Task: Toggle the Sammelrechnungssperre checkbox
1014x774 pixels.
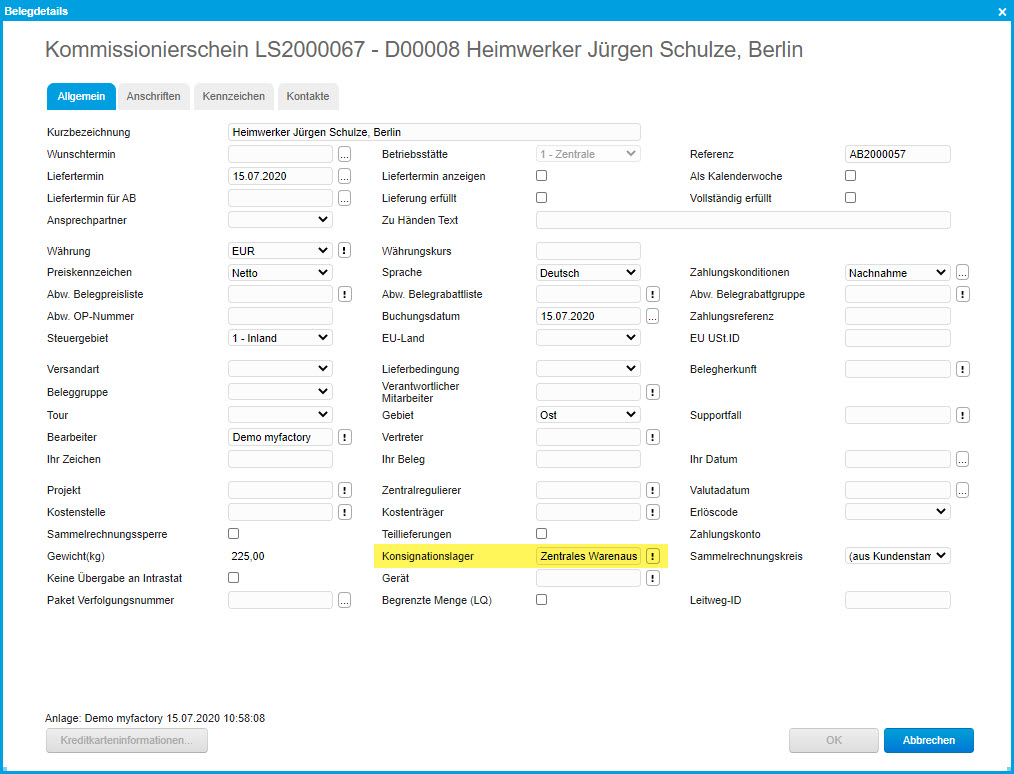Action: (234, 534)
